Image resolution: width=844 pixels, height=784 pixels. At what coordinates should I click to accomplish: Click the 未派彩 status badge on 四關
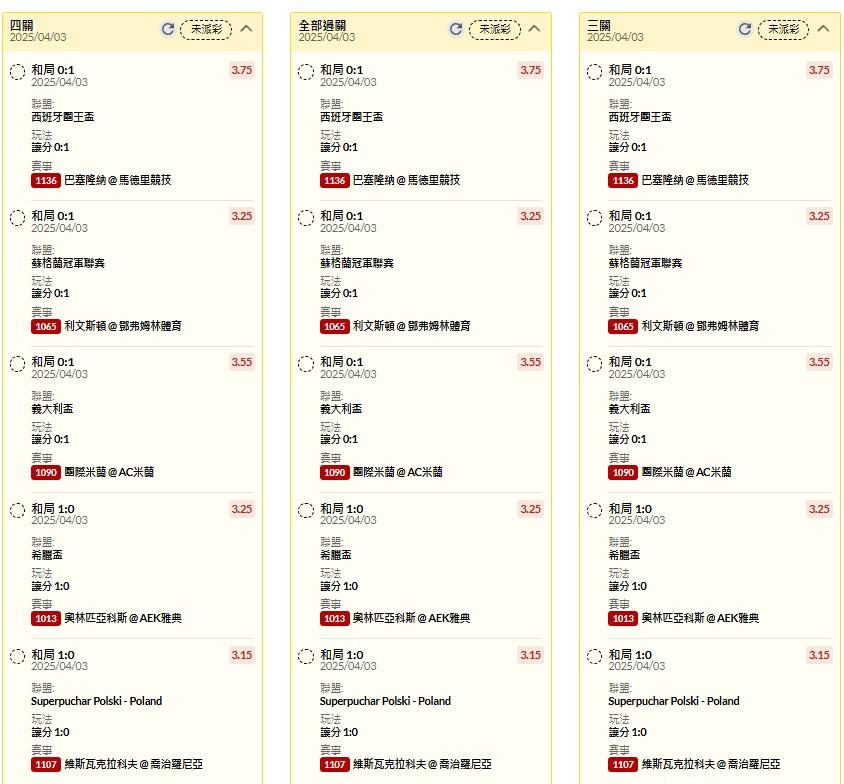[206, 29]
